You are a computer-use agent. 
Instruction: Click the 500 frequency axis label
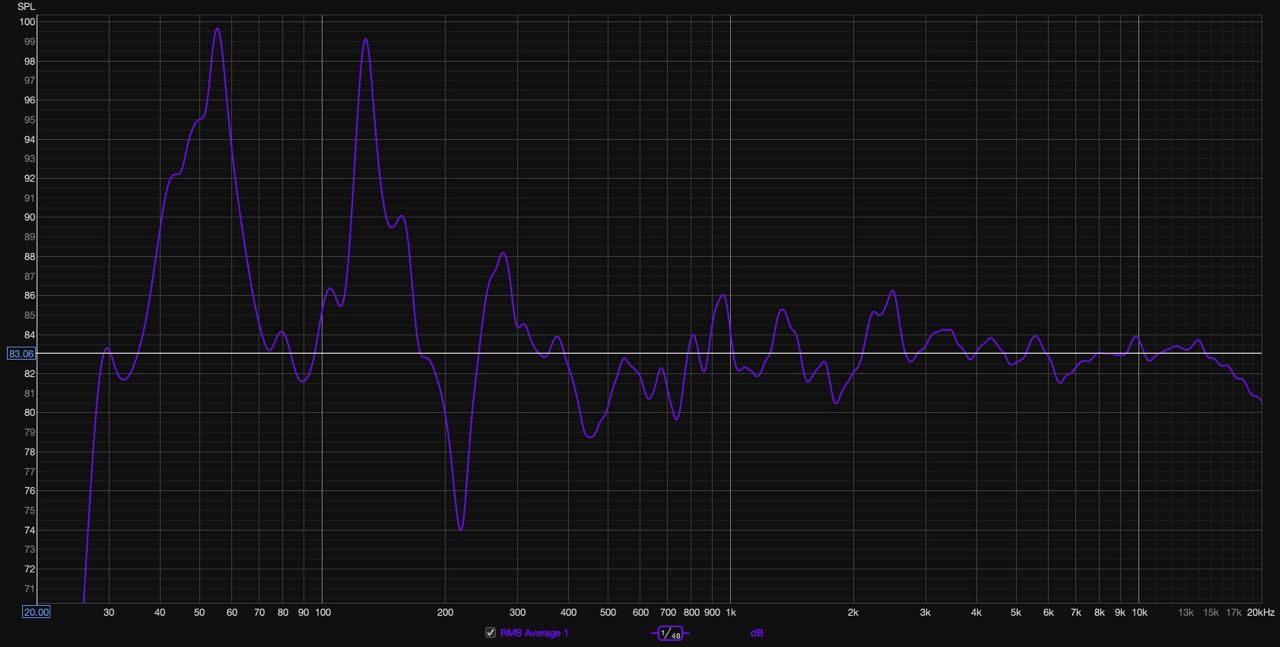pyautogui.click(x=607, y=612)
